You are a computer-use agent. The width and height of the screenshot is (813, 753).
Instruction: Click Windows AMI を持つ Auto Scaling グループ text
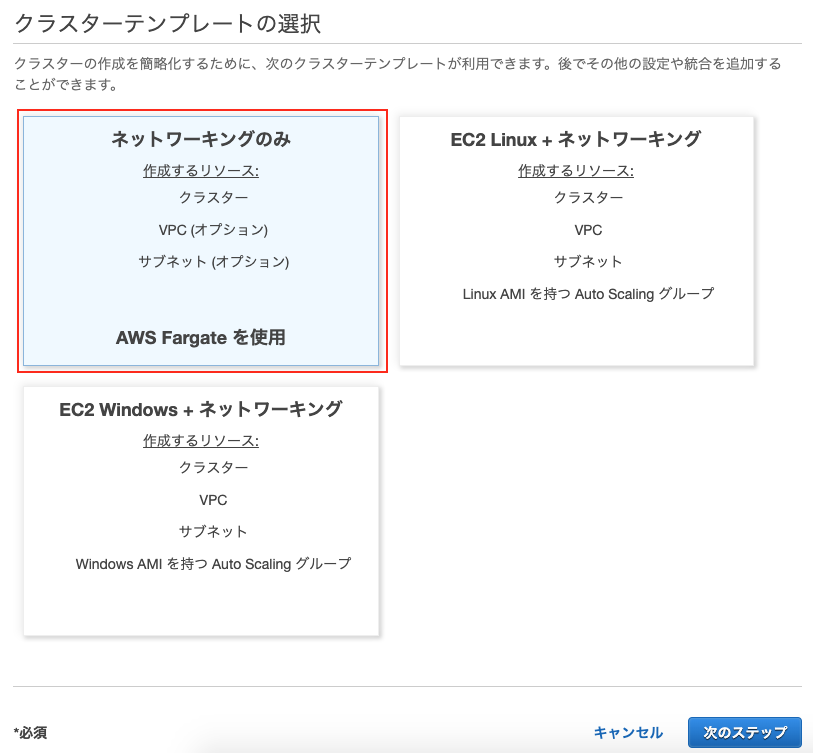pyautogui.click(x=213, y=563)
